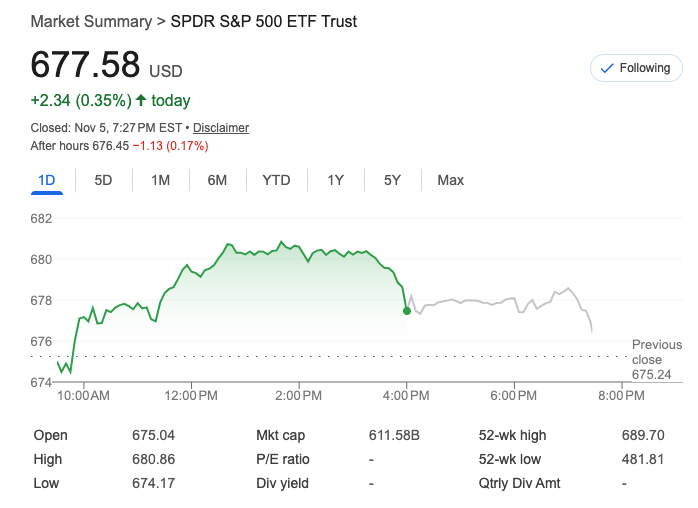Click the green dot marker on chart

click(x=407, y=311)
